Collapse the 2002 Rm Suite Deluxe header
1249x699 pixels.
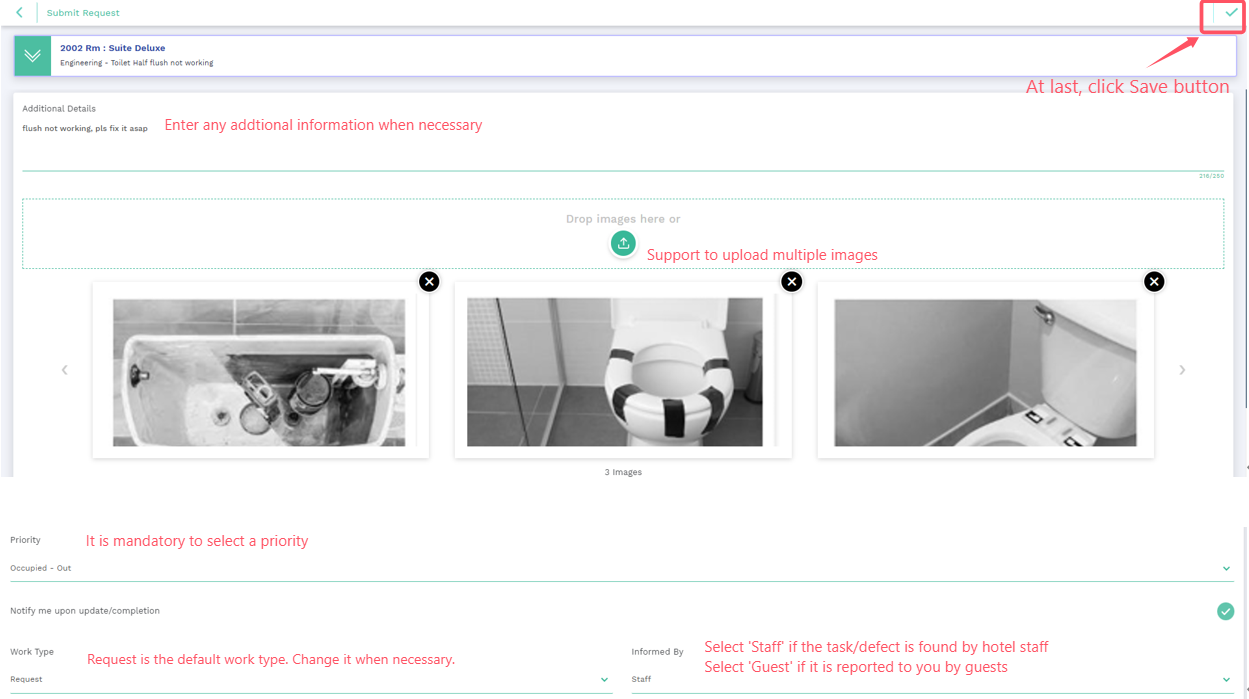tap(33, 56)
